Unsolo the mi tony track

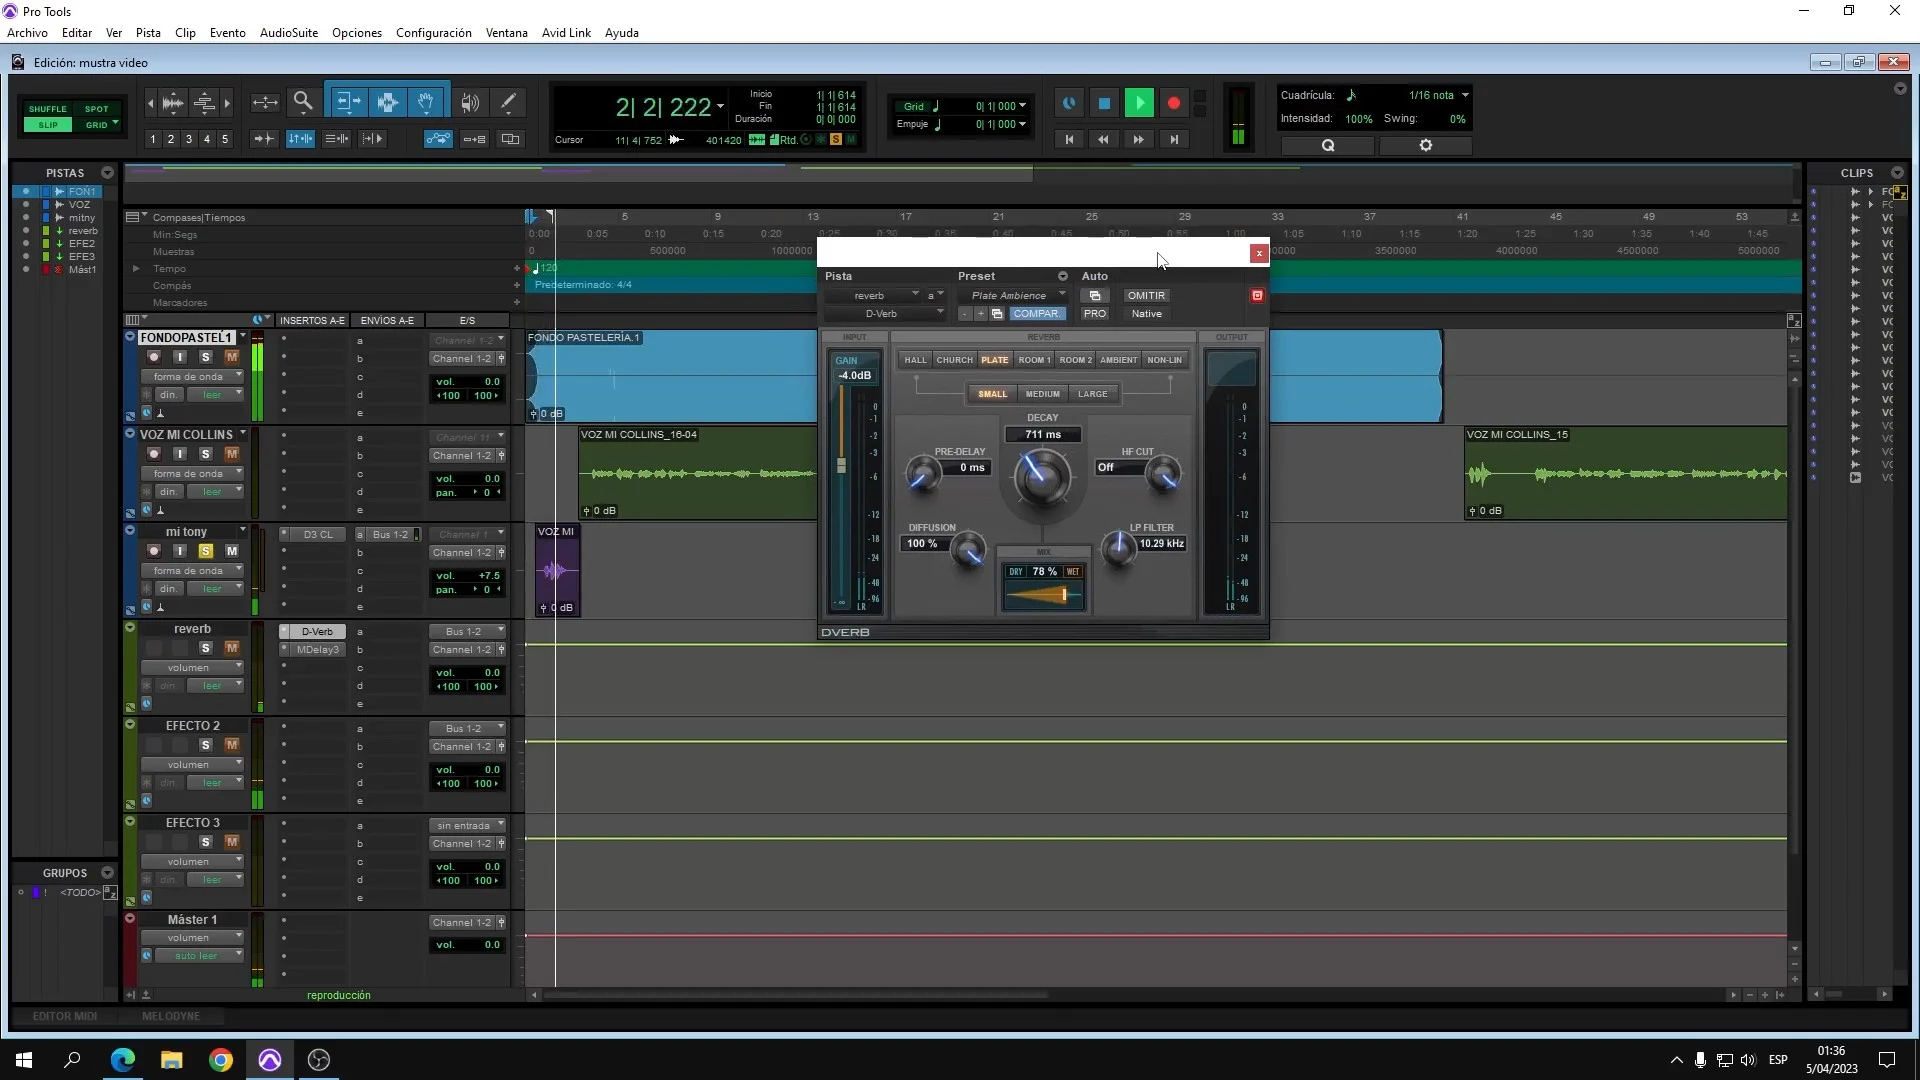coord(205,551)
